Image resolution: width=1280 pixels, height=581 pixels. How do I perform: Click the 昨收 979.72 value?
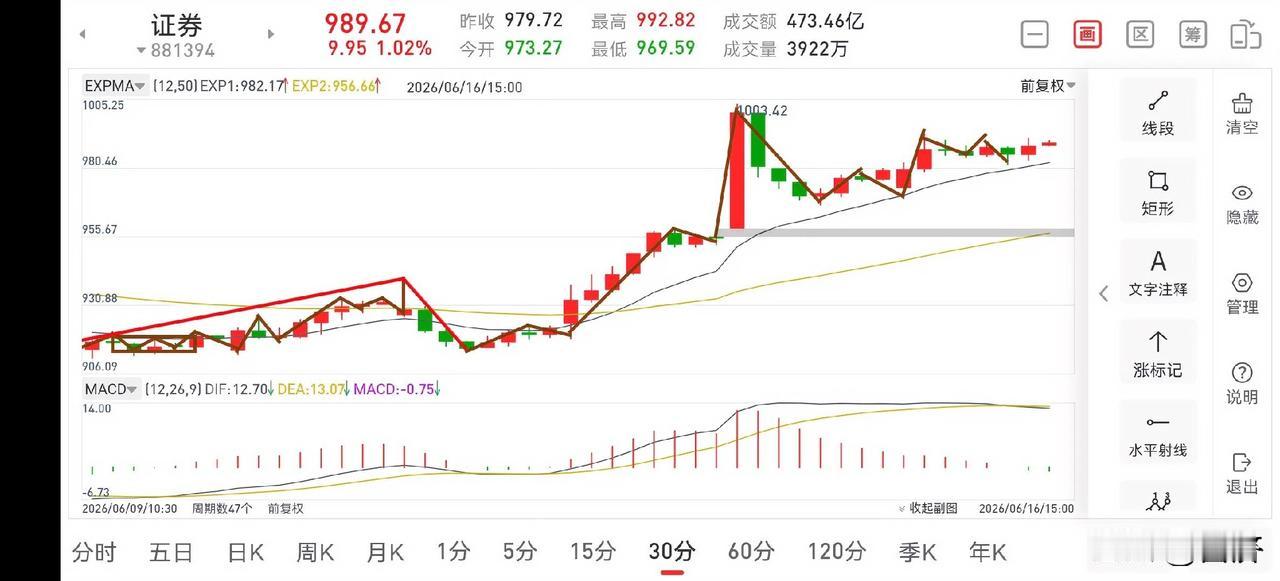(533, 21)
